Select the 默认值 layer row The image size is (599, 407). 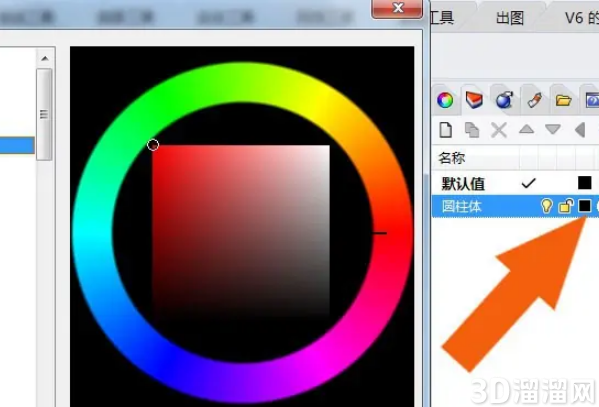tap(515, 183)
